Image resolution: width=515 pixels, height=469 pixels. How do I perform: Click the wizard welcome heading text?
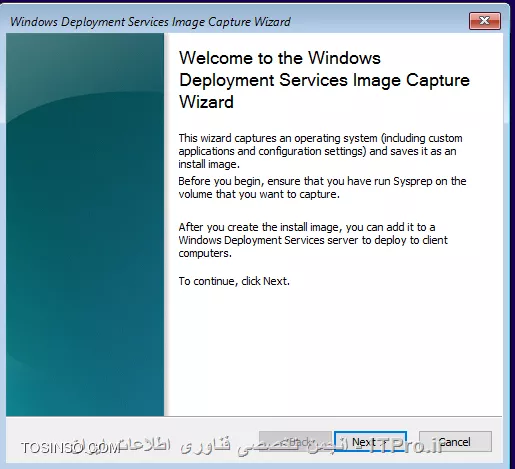tap(324, 80)
